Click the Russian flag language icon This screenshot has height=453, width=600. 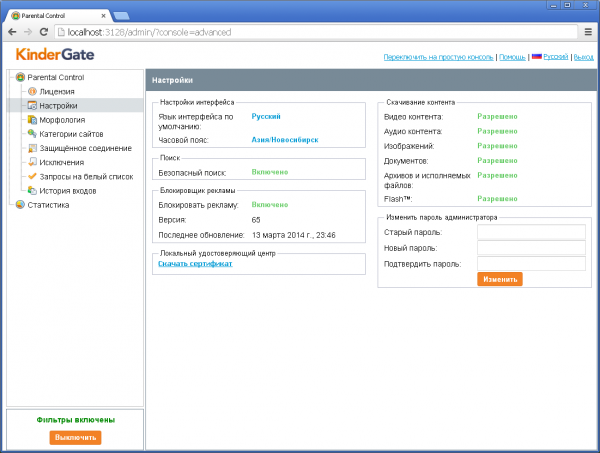(536, 57)
